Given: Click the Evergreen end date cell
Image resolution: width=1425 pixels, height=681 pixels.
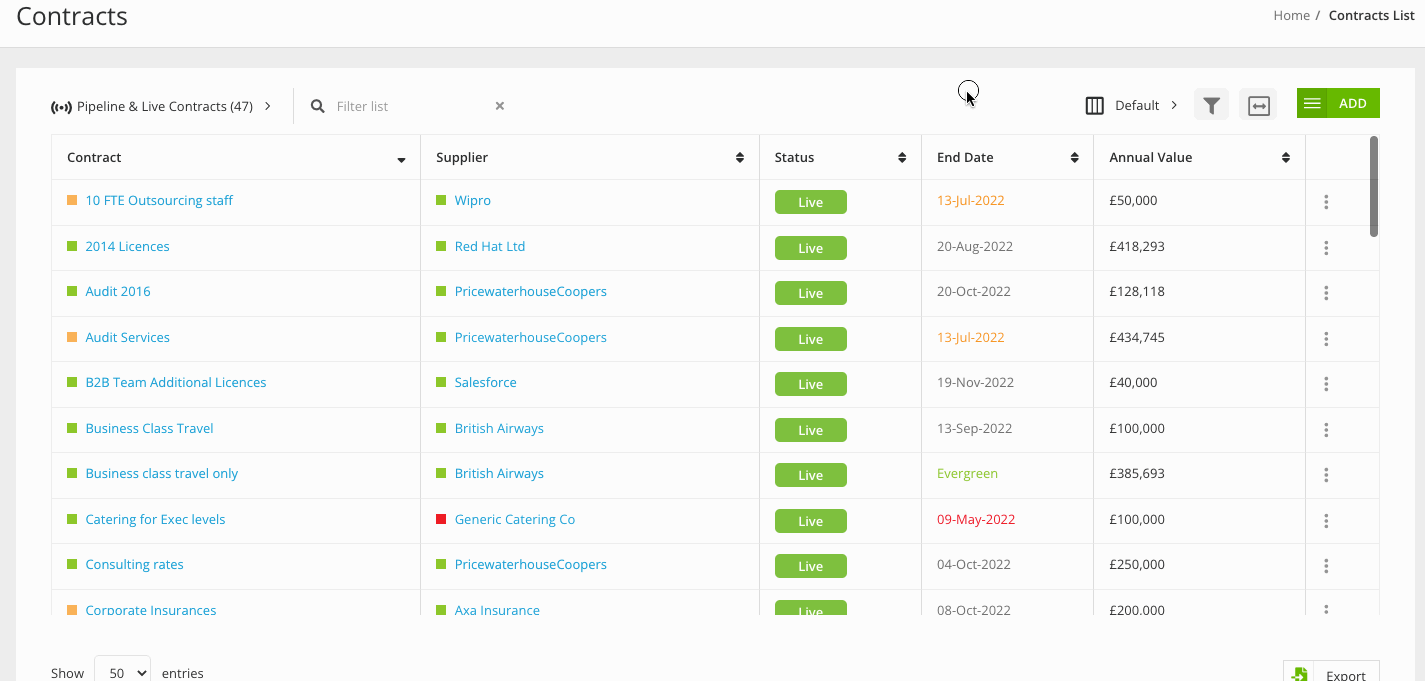Looking at the screenshot, I should tap(967, 473).
